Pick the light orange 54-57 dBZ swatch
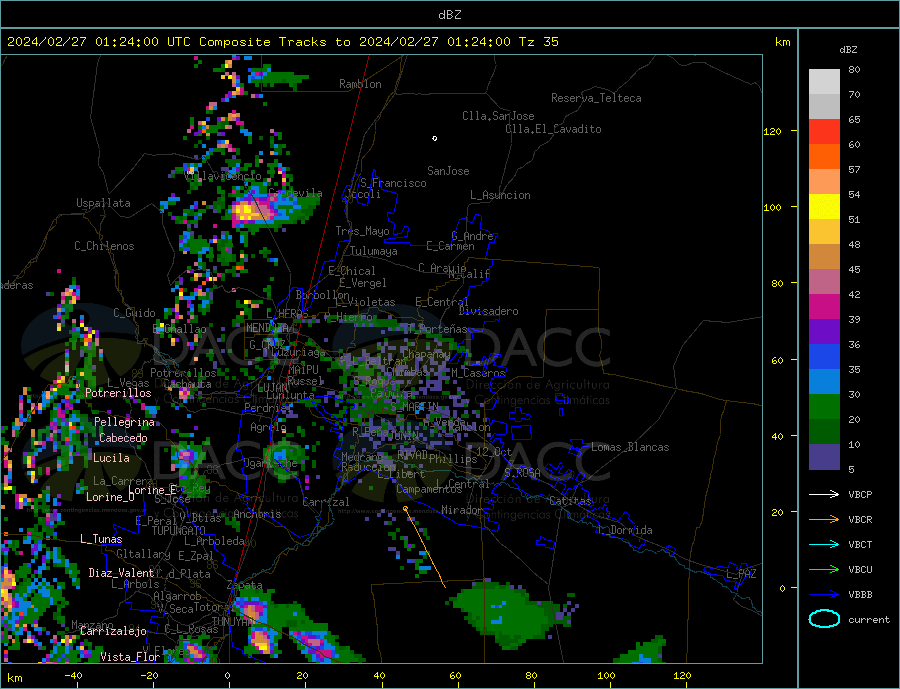This screenshot has width=900, height=689. [824, 182]
